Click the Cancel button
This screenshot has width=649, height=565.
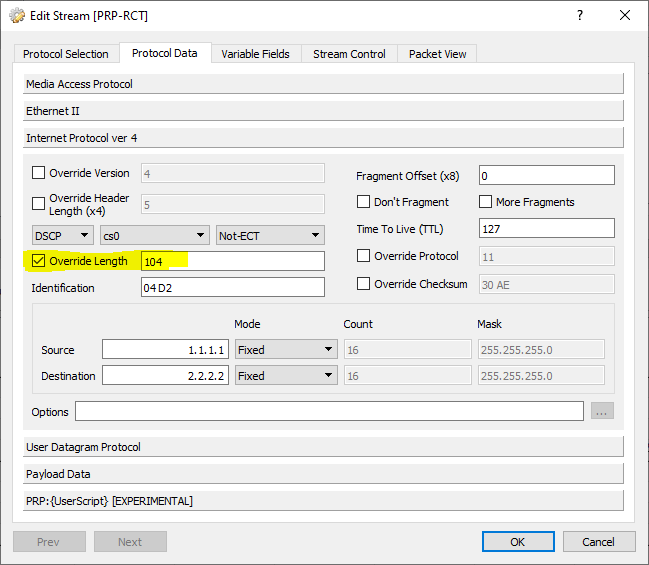[599, 542]
